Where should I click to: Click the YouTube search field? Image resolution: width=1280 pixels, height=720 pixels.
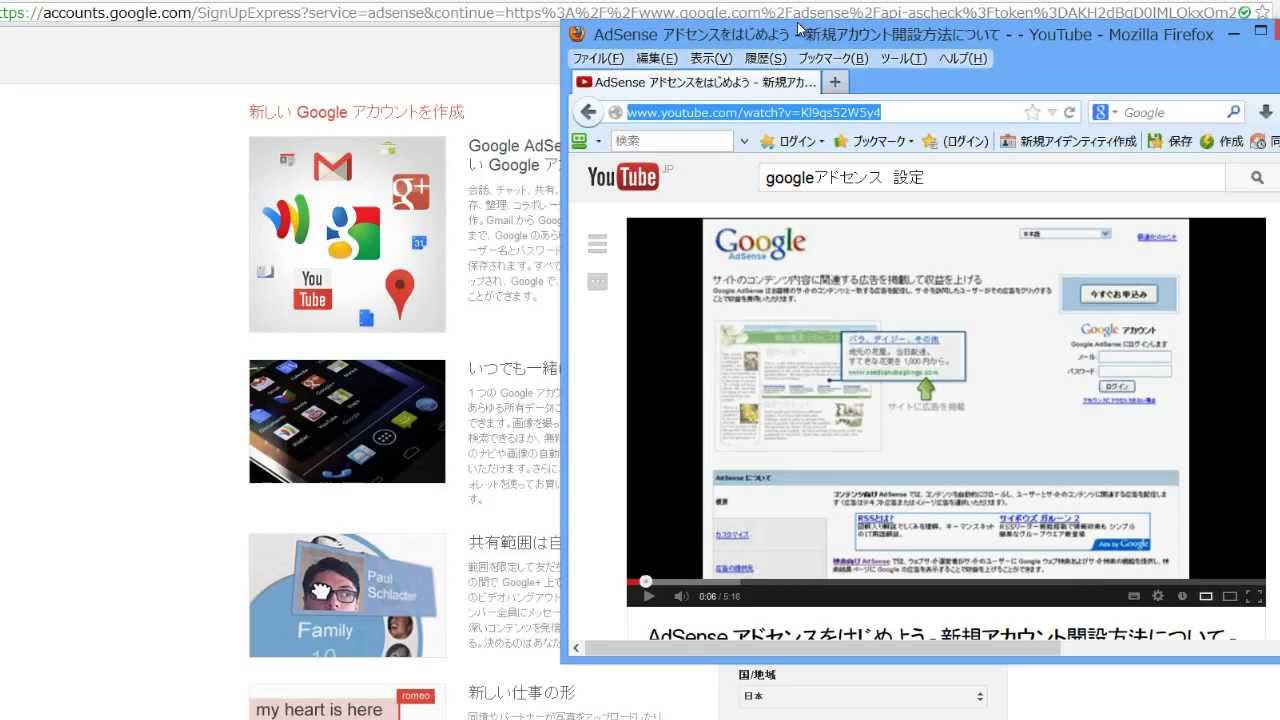point(992,178)
